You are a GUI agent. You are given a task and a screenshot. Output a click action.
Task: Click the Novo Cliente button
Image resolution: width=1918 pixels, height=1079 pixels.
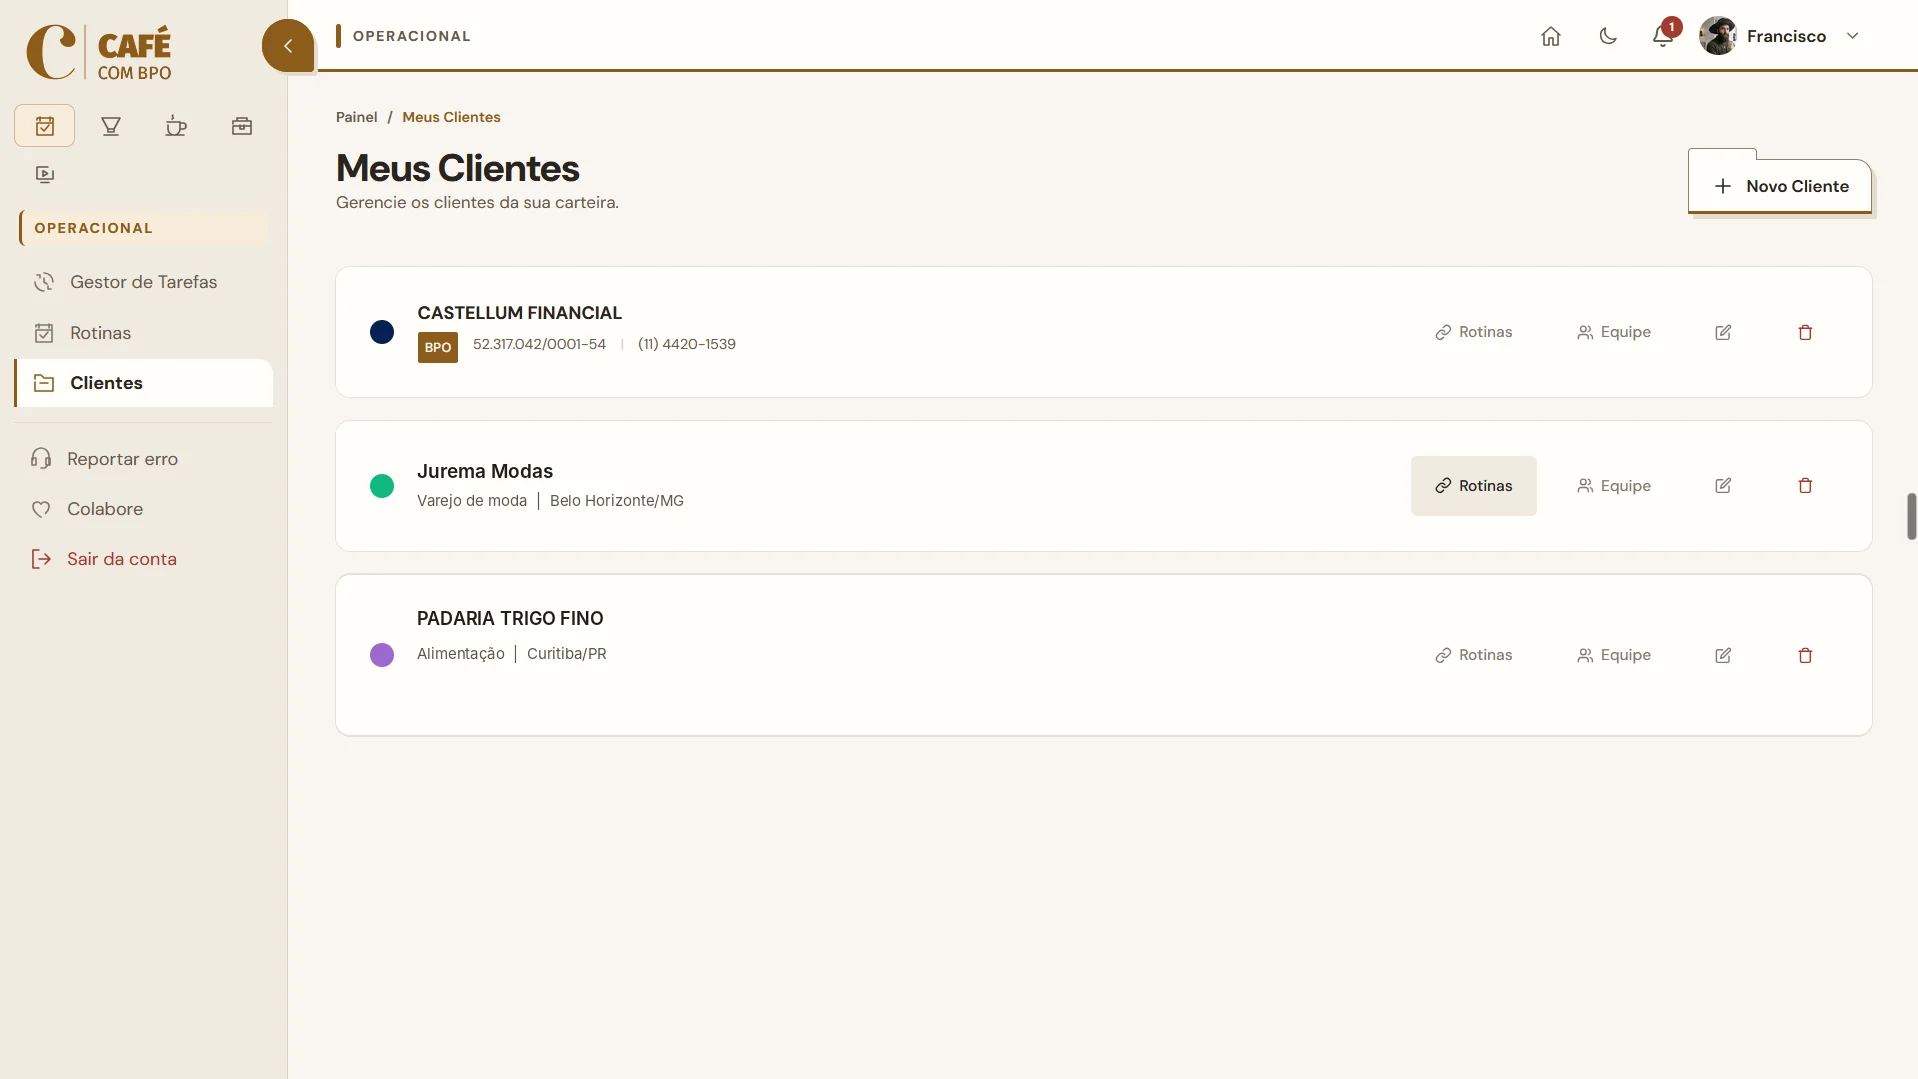[x=1780, y=186]
